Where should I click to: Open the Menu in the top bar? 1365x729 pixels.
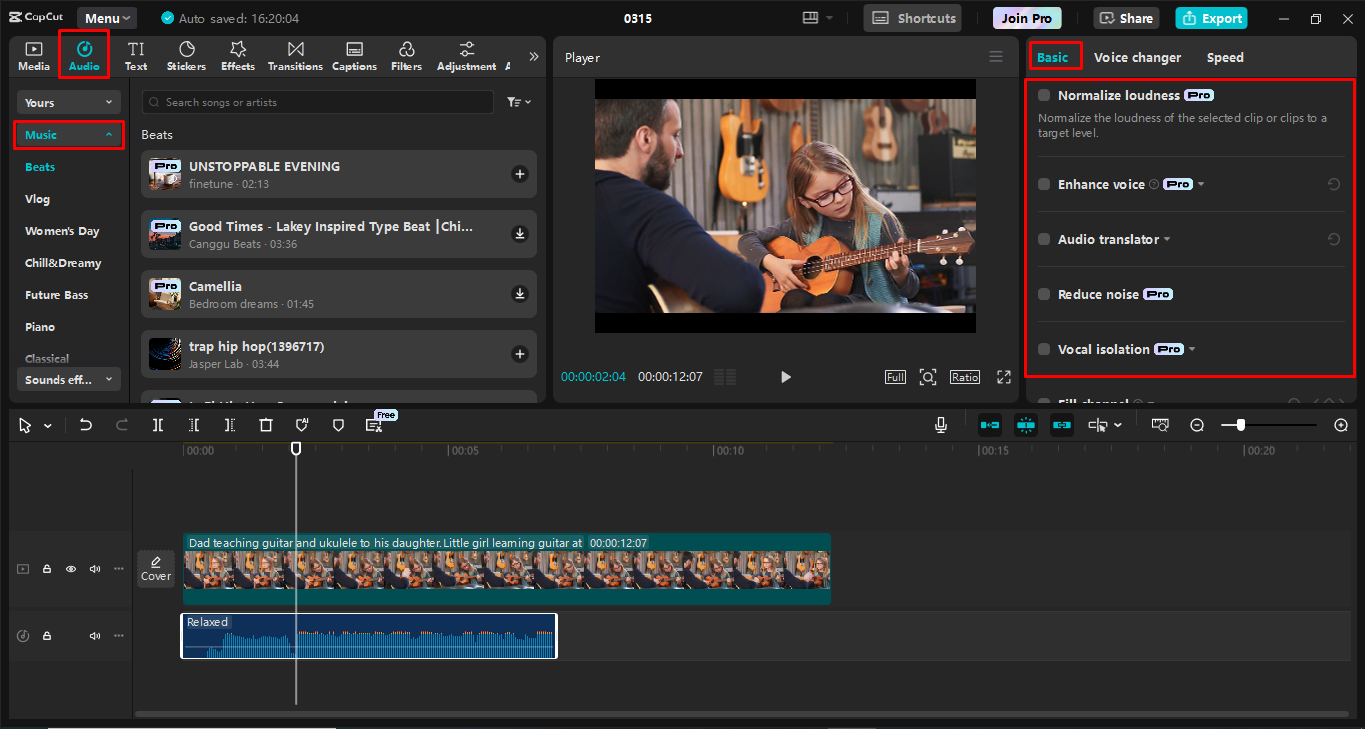106,17
